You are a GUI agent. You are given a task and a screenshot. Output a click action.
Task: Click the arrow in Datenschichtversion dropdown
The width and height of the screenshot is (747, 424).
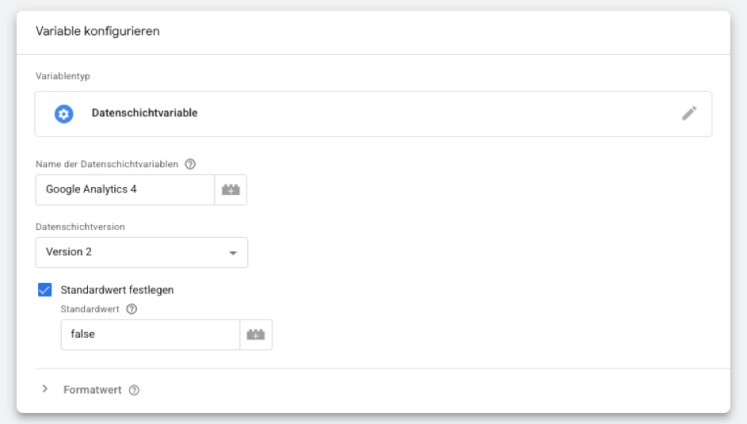[x=233, y=253]
